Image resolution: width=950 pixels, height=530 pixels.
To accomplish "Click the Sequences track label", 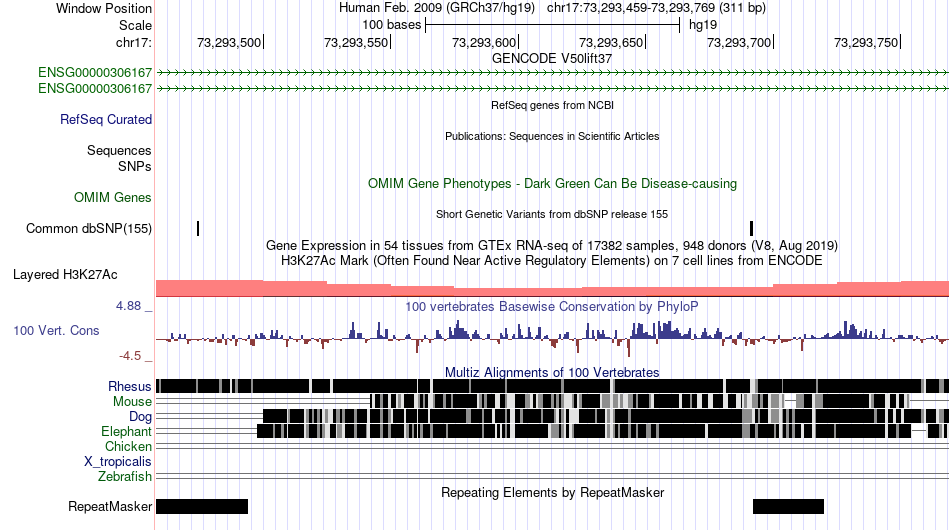I will [x=119, y=150].
